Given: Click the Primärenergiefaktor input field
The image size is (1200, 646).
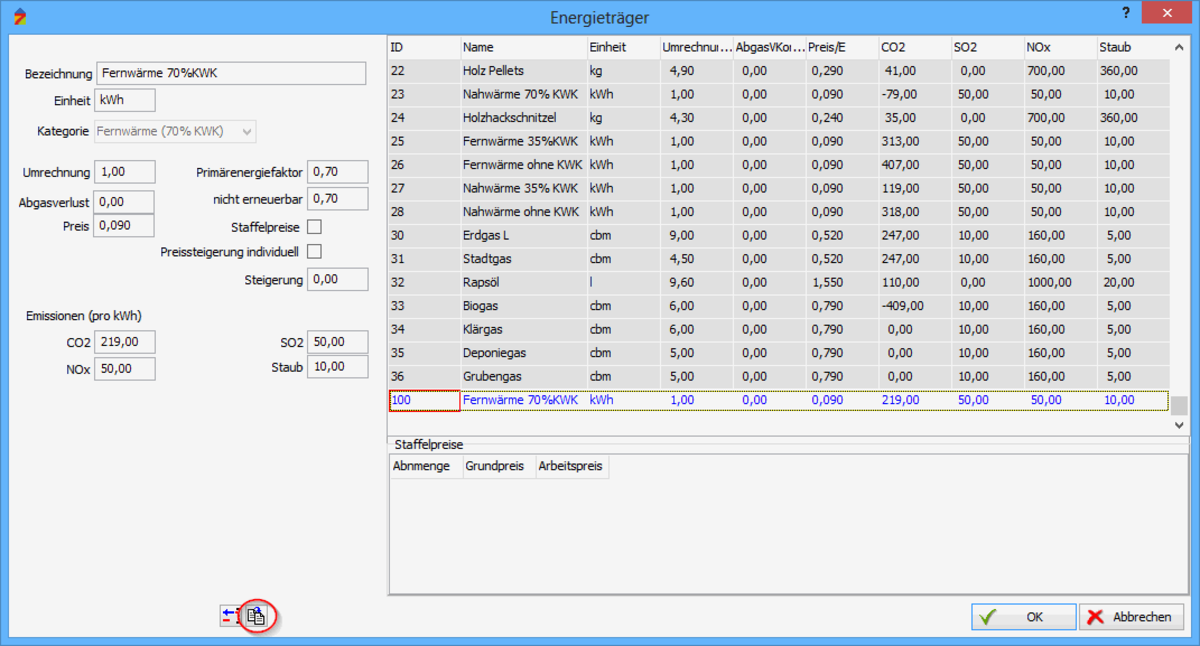Looking at the screenshot, I should 337,173.
